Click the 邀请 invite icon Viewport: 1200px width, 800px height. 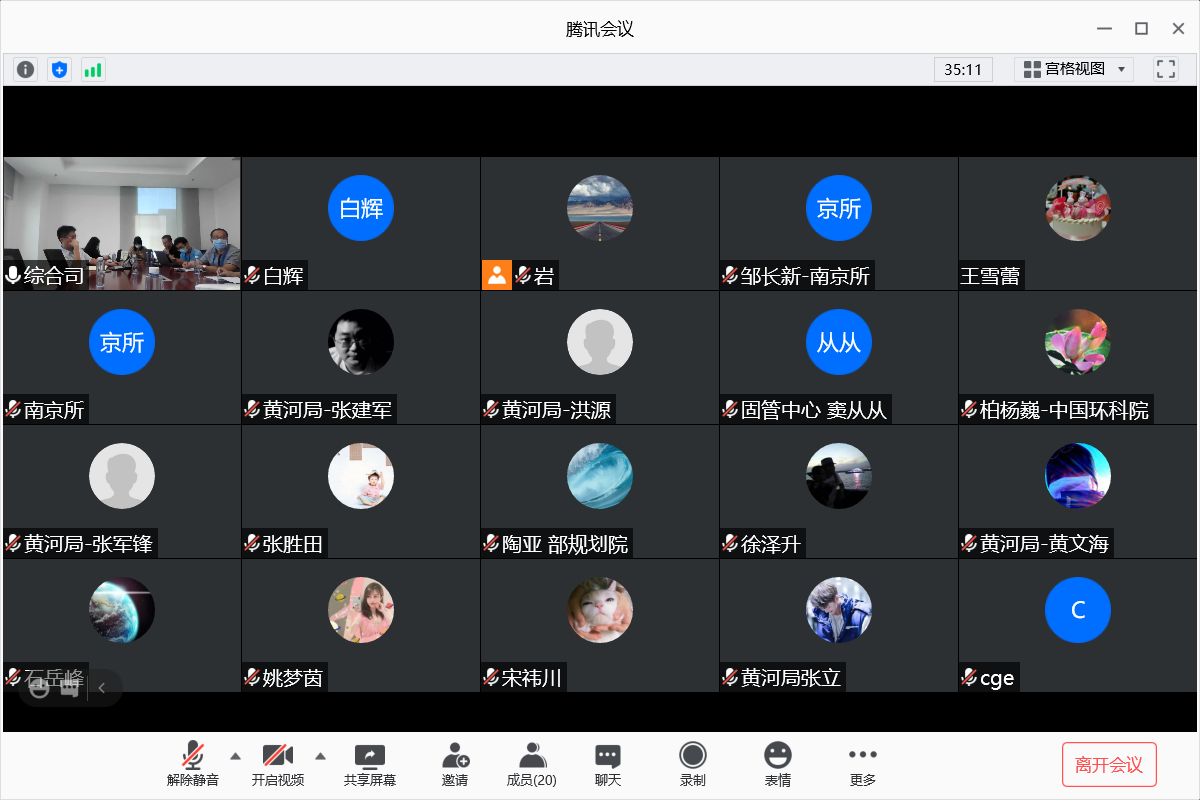pyautogui.click(x=455, y=765)
